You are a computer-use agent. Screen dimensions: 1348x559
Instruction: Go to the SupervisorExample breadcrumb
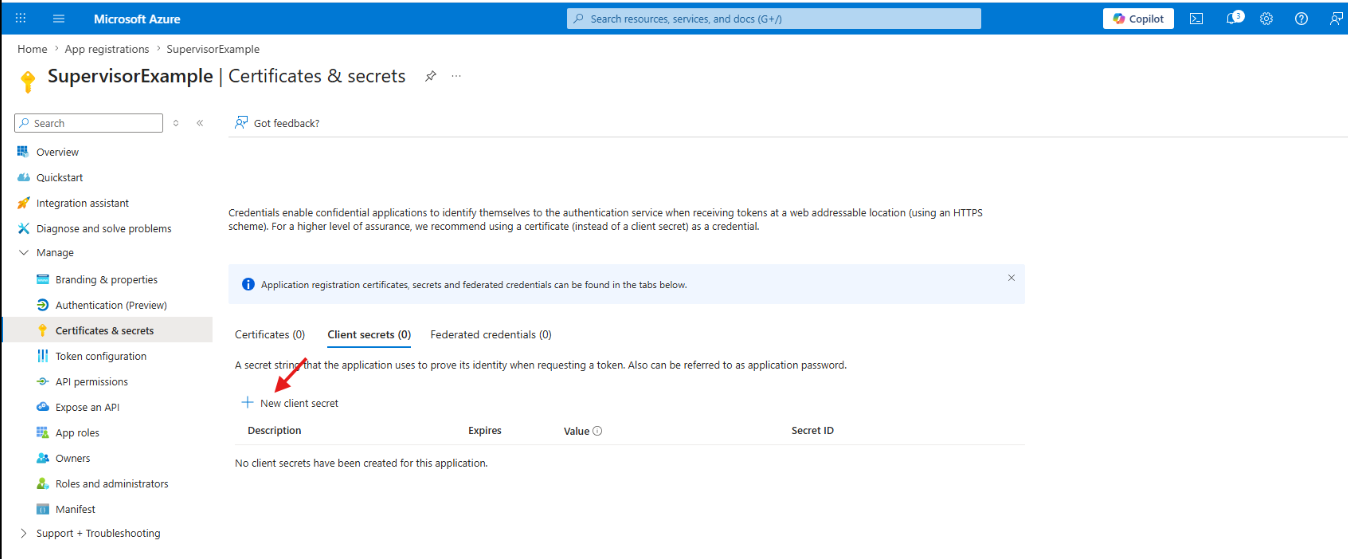213,49
